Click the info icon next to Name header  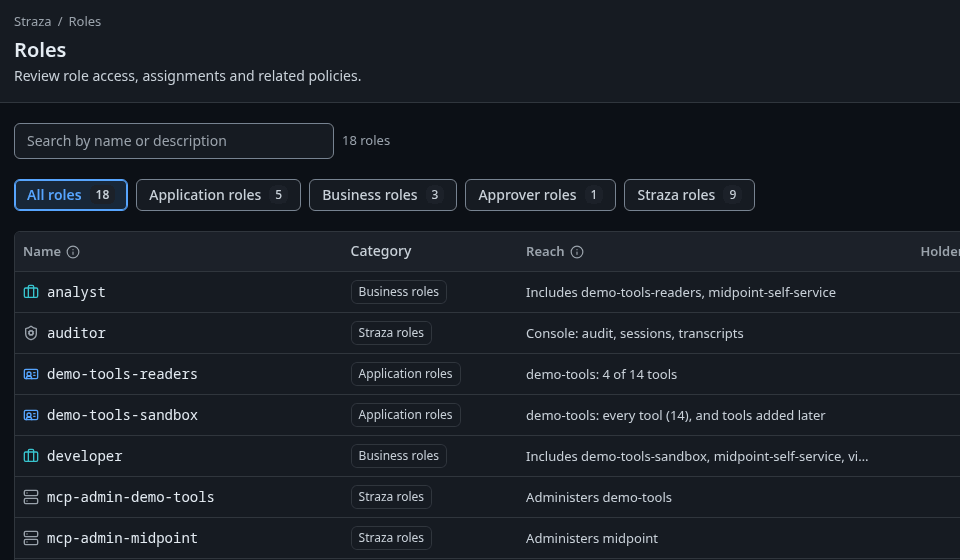pyautogui.click(x=73, y=252)
